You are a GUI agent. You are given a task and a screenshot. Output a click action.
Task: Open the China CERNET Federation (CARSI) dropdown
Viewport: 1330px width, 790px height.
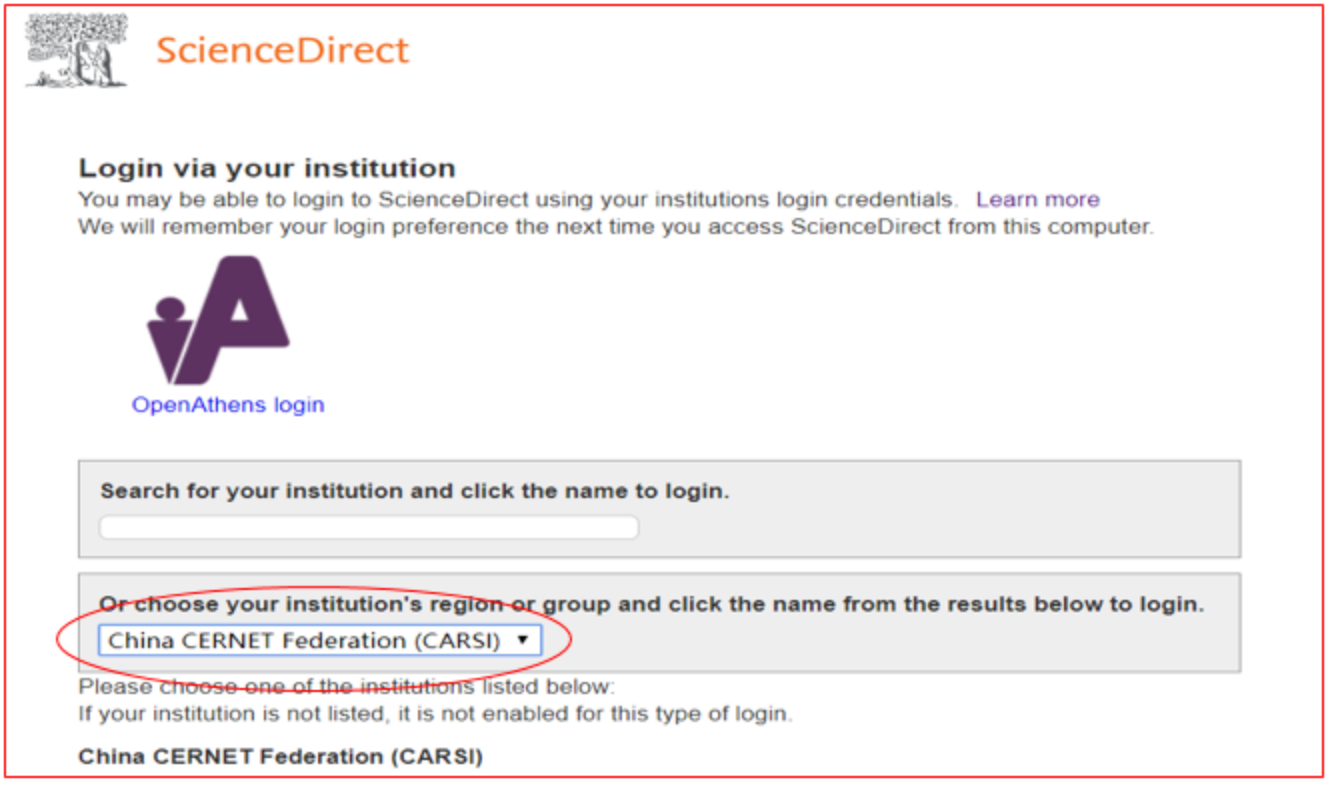point(318,640)
